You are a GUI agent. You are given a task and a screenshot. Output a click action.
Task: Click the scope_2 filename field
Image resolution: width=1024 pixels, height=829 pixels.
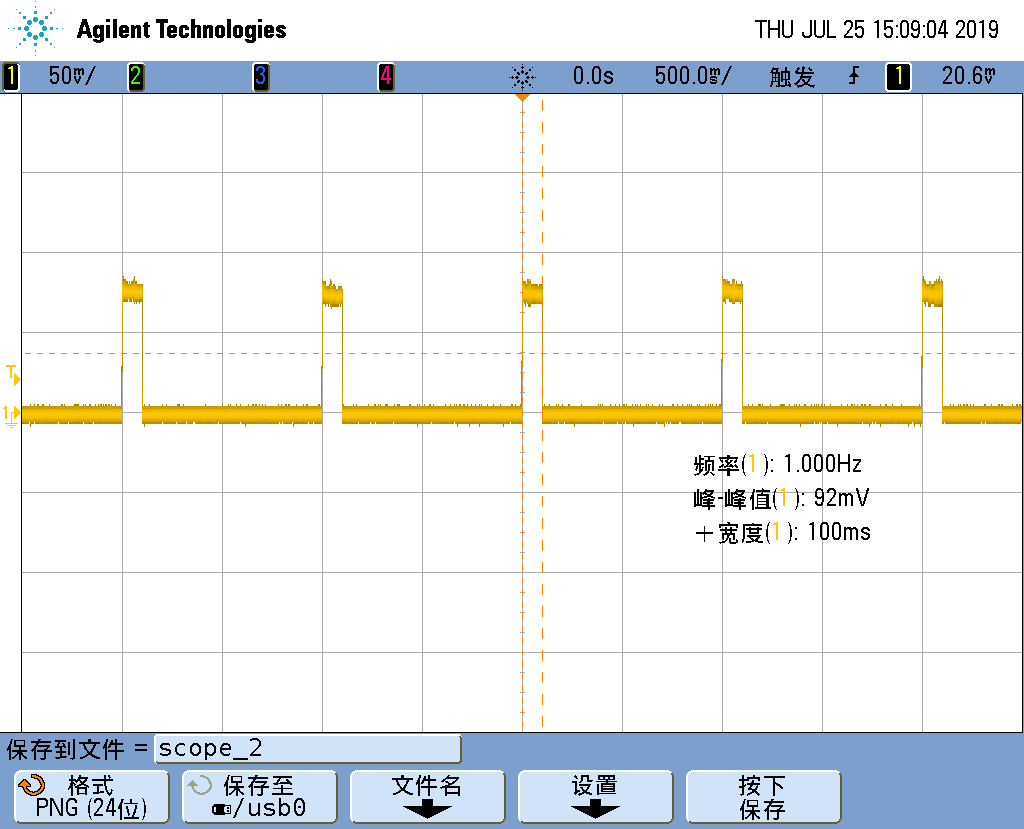(307, 749)
